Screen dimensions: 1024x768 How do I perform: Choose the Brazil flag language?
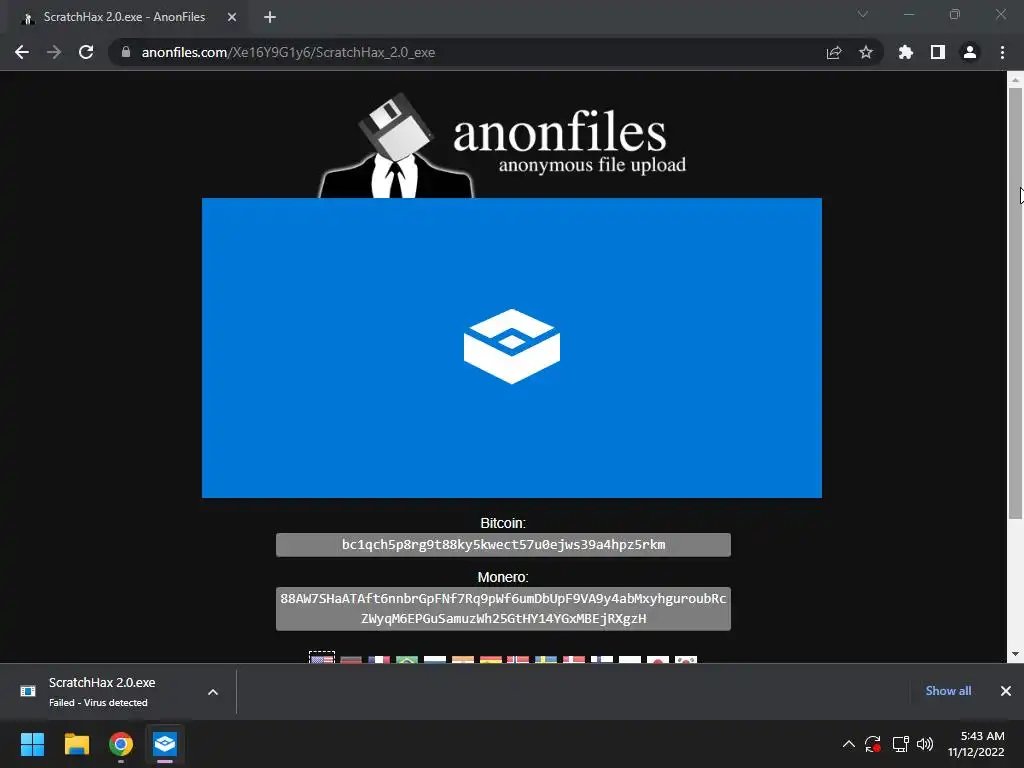coord(407,660)
